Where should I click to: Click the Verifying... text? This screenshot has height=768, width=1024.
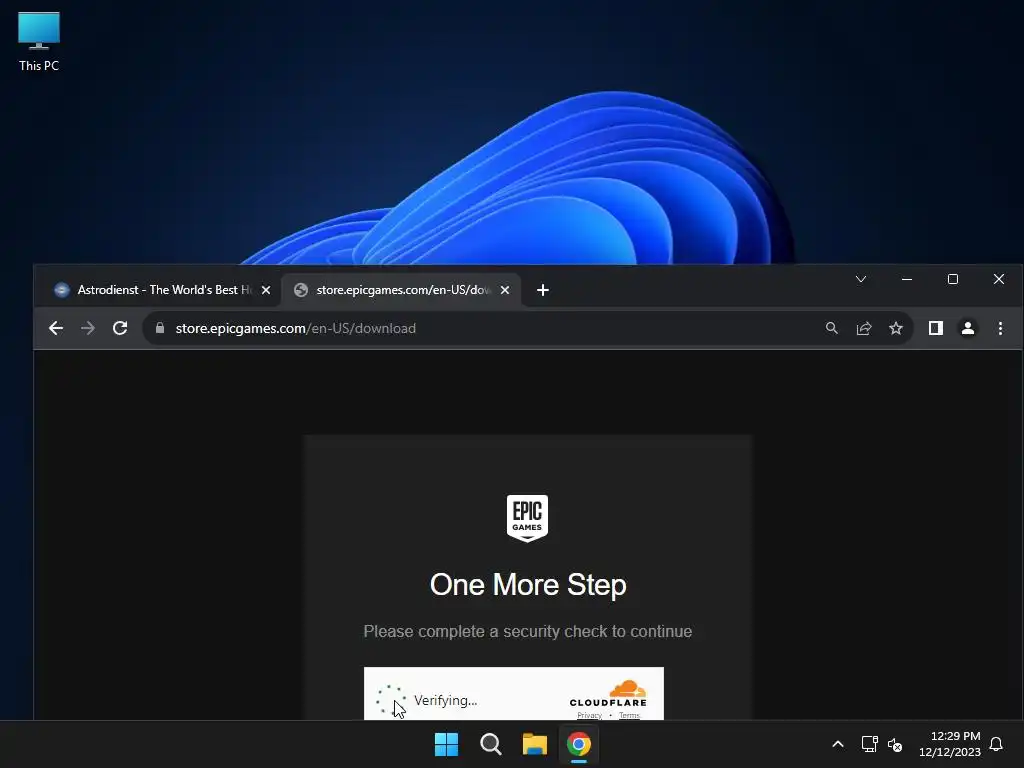point(445,700)
